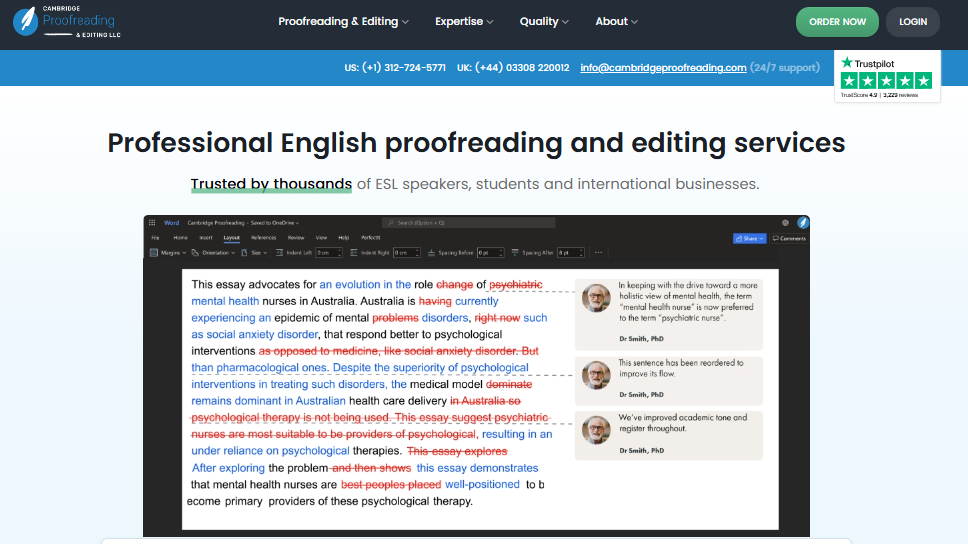968x544 pixels.
Task: Click the Spacing After stepper arrows
Action: (581, 253)
